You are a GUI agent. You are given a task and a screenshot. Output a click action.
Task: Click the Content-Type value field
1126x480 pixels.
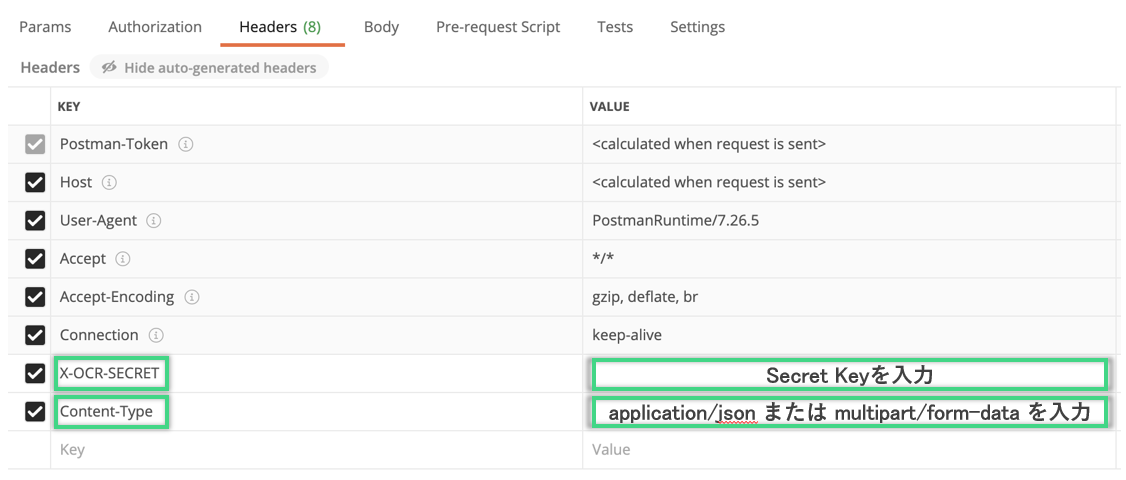click(849, 412)
